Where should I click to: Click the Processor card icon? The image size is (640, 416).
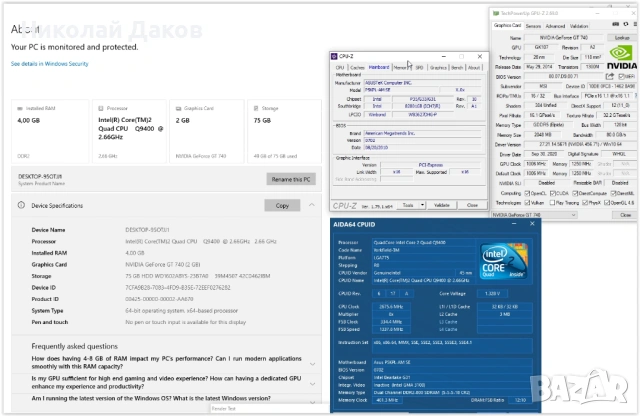(101, 109)
